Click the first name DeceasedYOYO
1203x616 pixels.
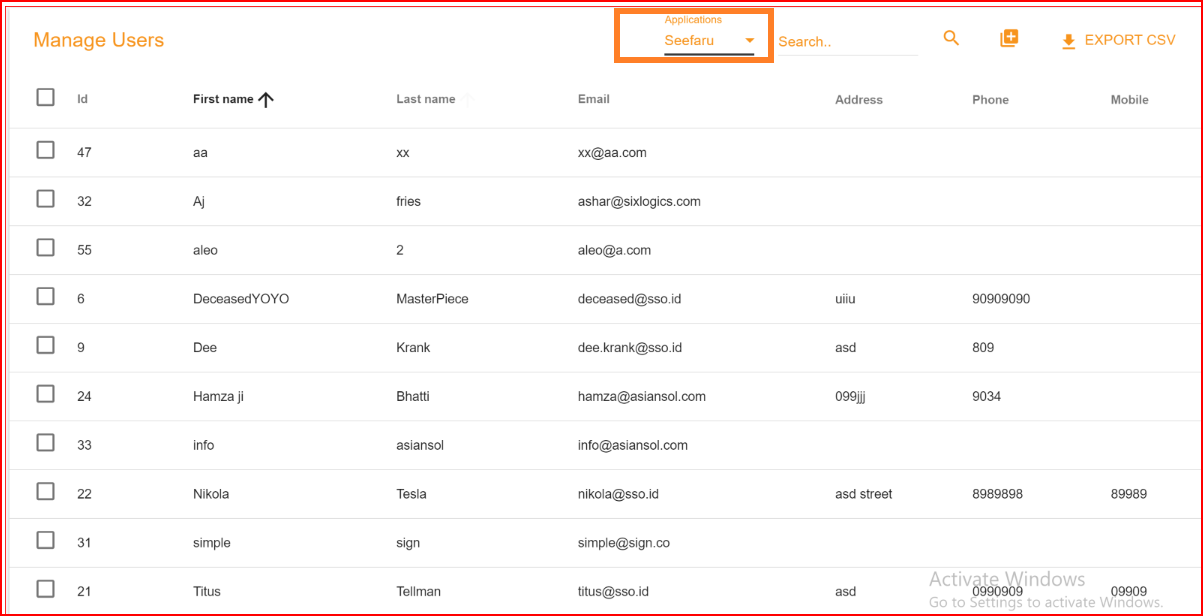tap(241, 299)
